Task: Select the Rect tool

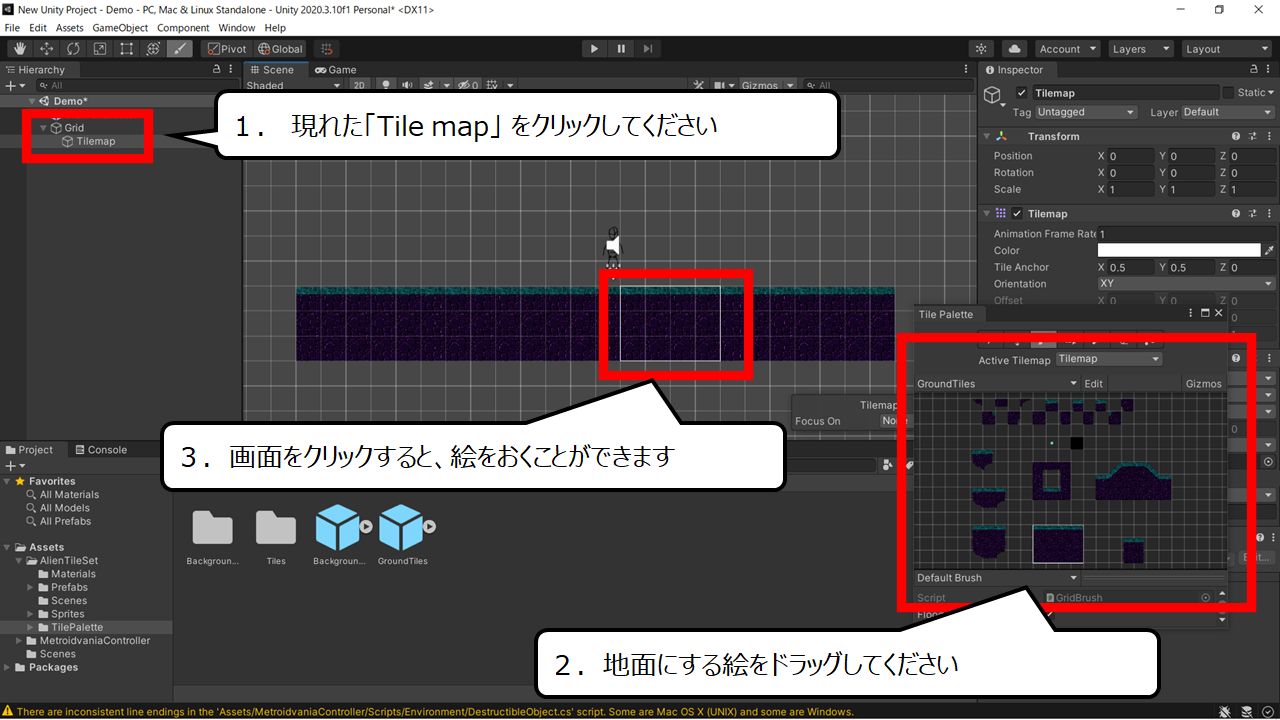Action: [127, 49]
